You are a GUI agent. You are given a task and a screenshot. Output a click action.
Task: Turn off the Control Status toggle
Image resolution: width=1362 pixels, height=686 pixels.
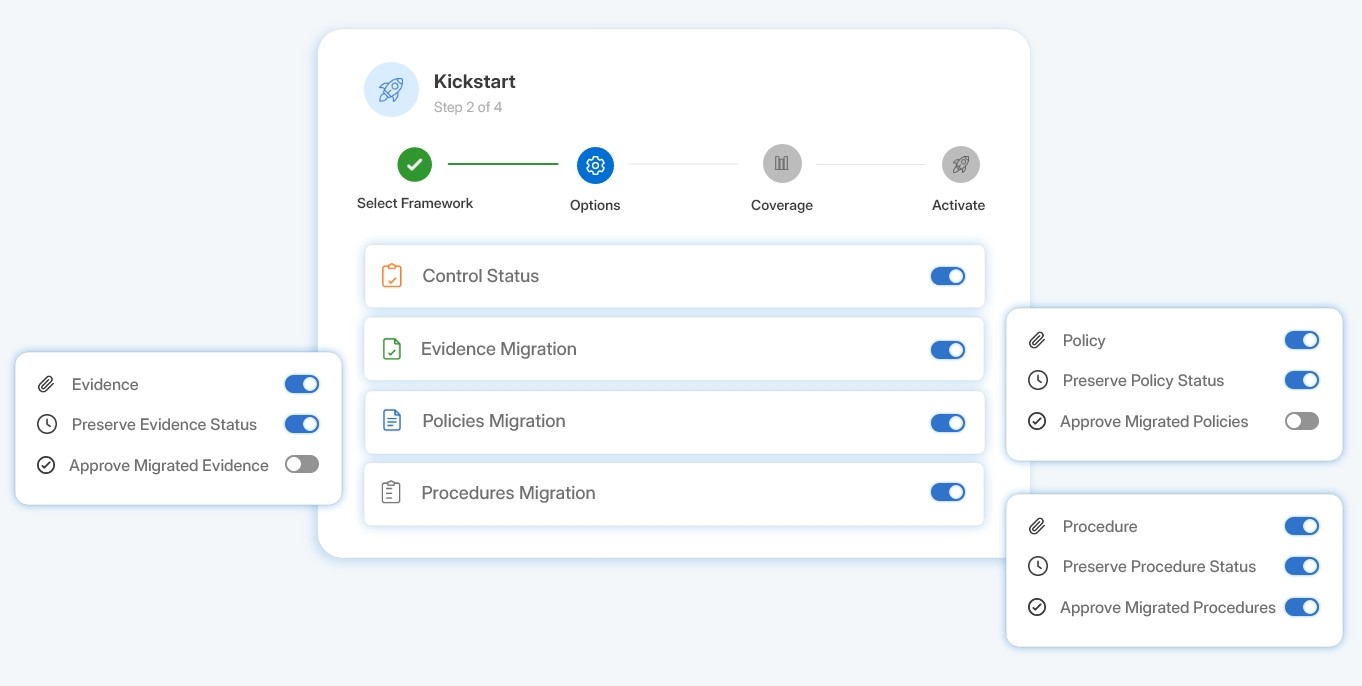(948, 276)
